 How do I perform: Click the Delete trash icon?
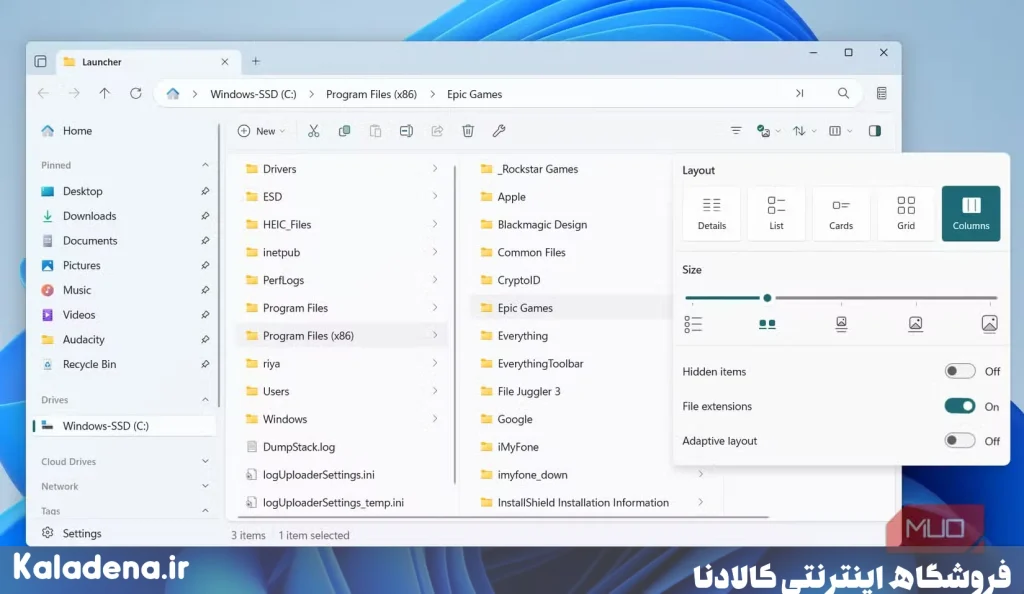tap(468, 131)
